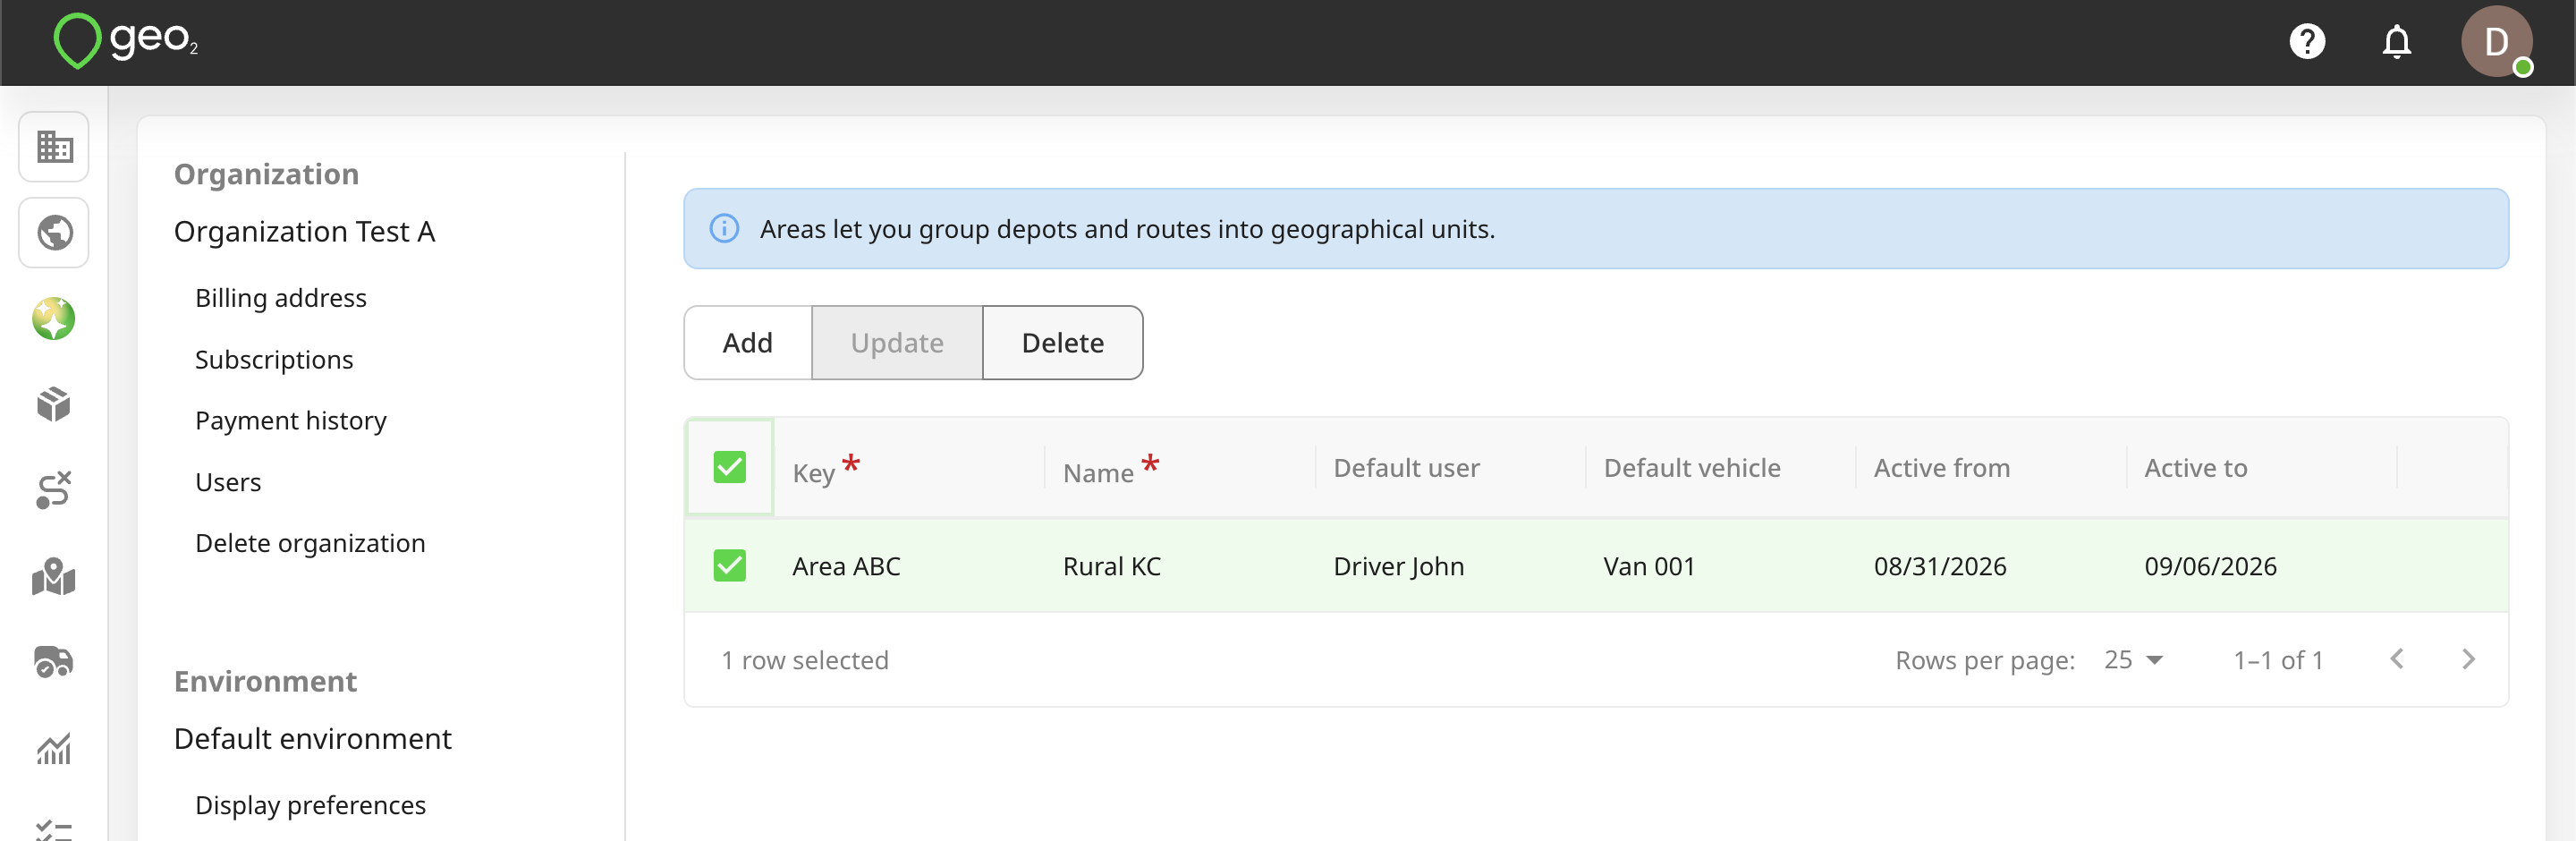
Task: Toggle the select-all checkbox in table header
Action: tap(730, 467)
